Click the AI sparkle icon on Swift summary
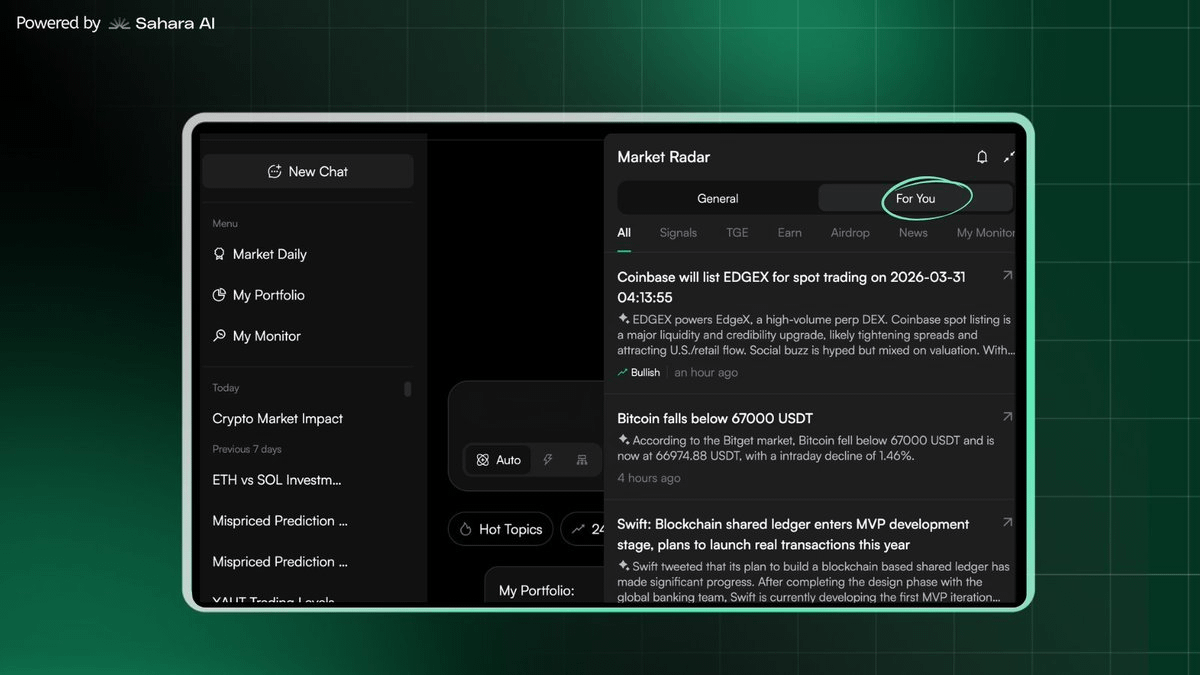This screenshot has height=675, width=1200. [623, 566]
